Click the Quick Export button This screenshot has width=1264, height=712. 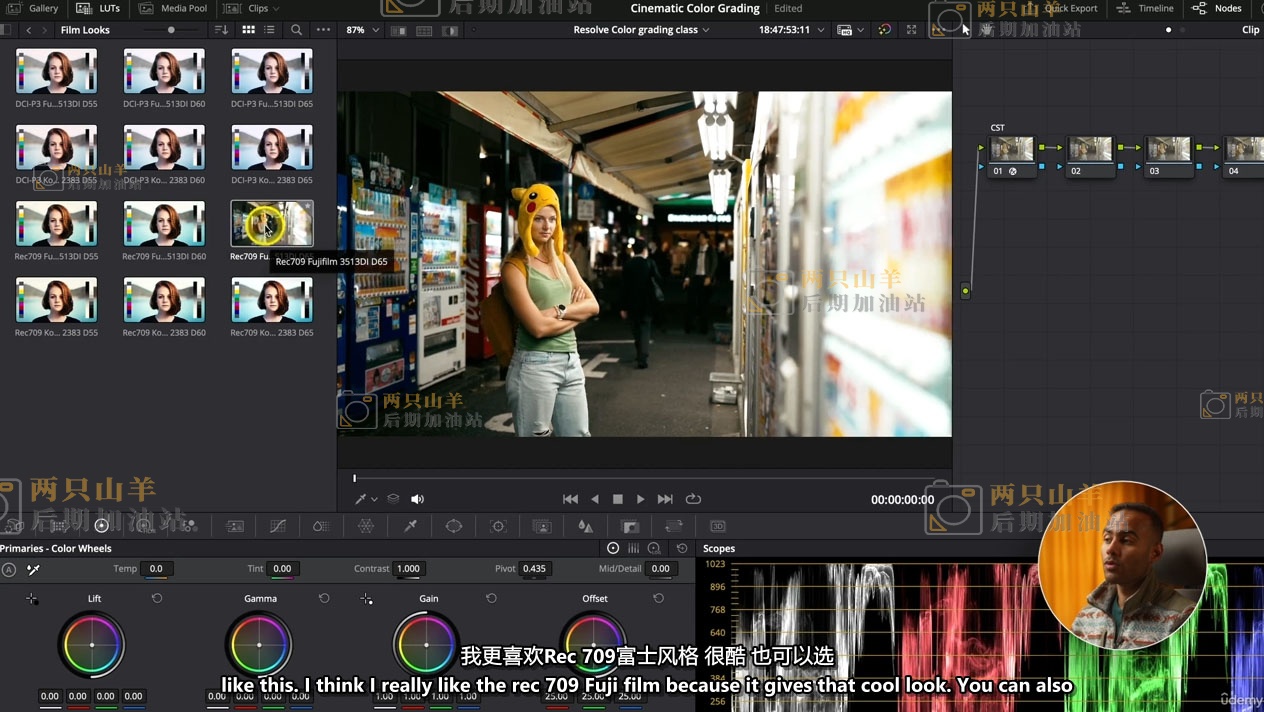coord(1070,8)
